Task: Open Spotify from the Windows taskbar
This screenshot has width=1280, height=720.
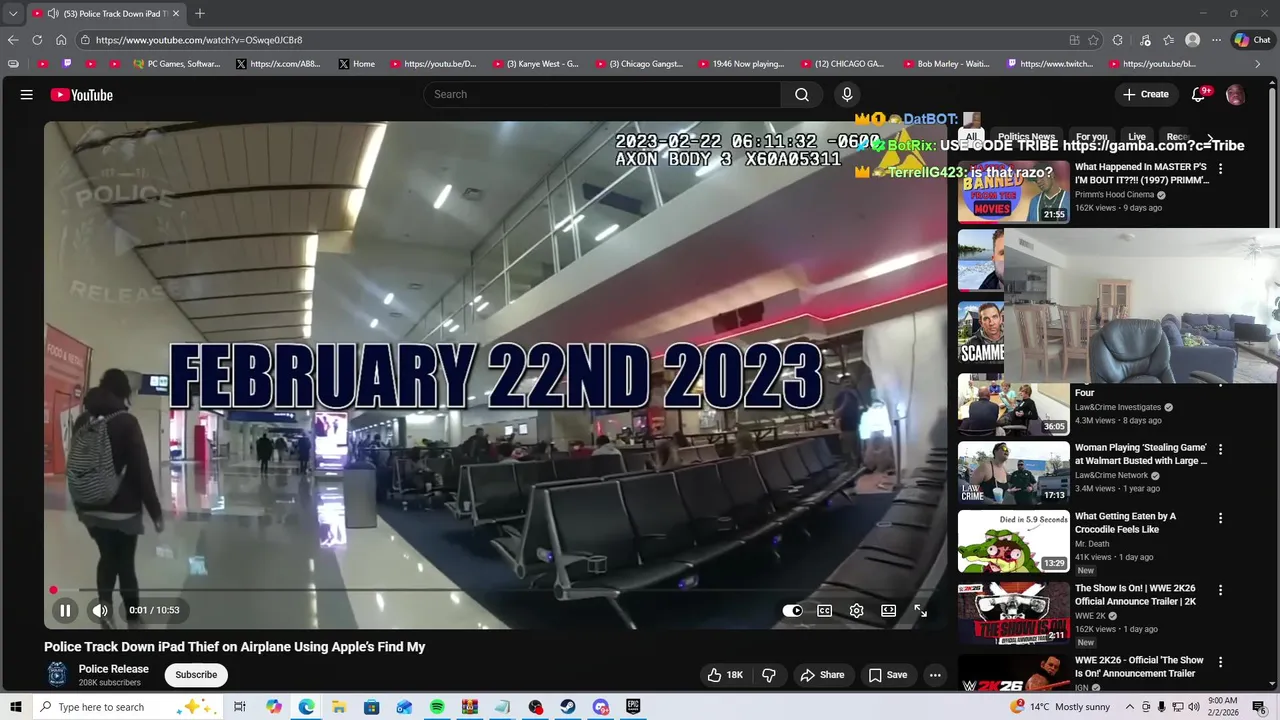Action: [x=437, y=707]
